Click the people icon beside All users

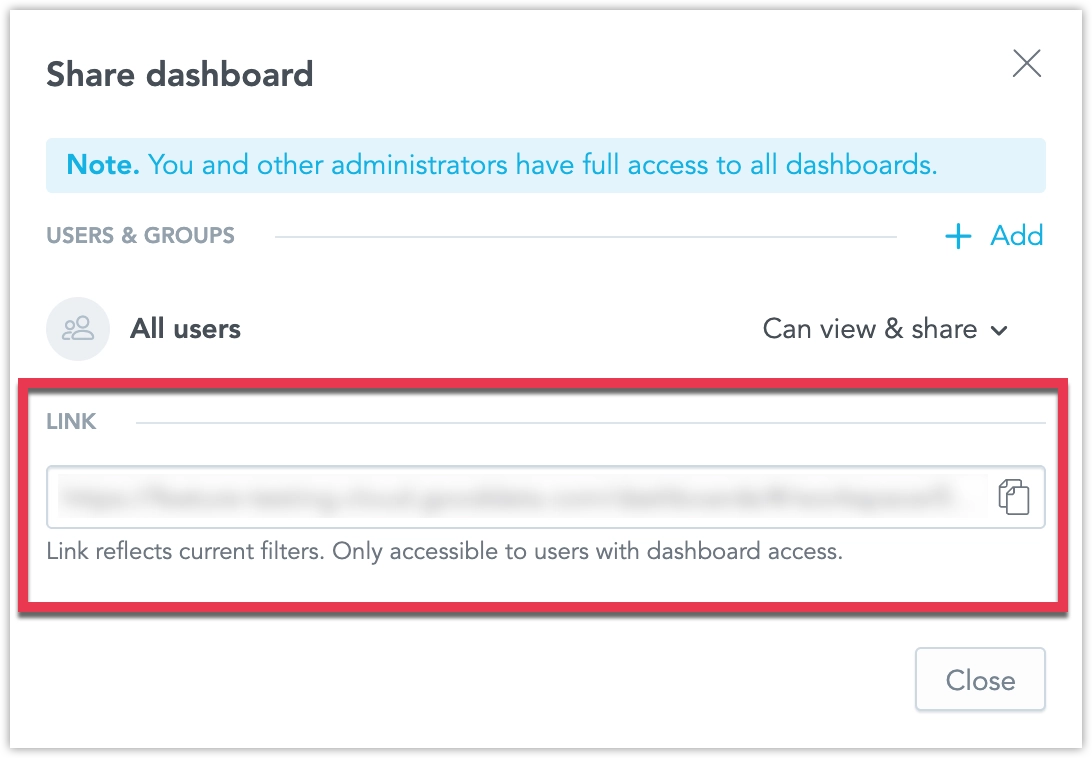(78, 328)
